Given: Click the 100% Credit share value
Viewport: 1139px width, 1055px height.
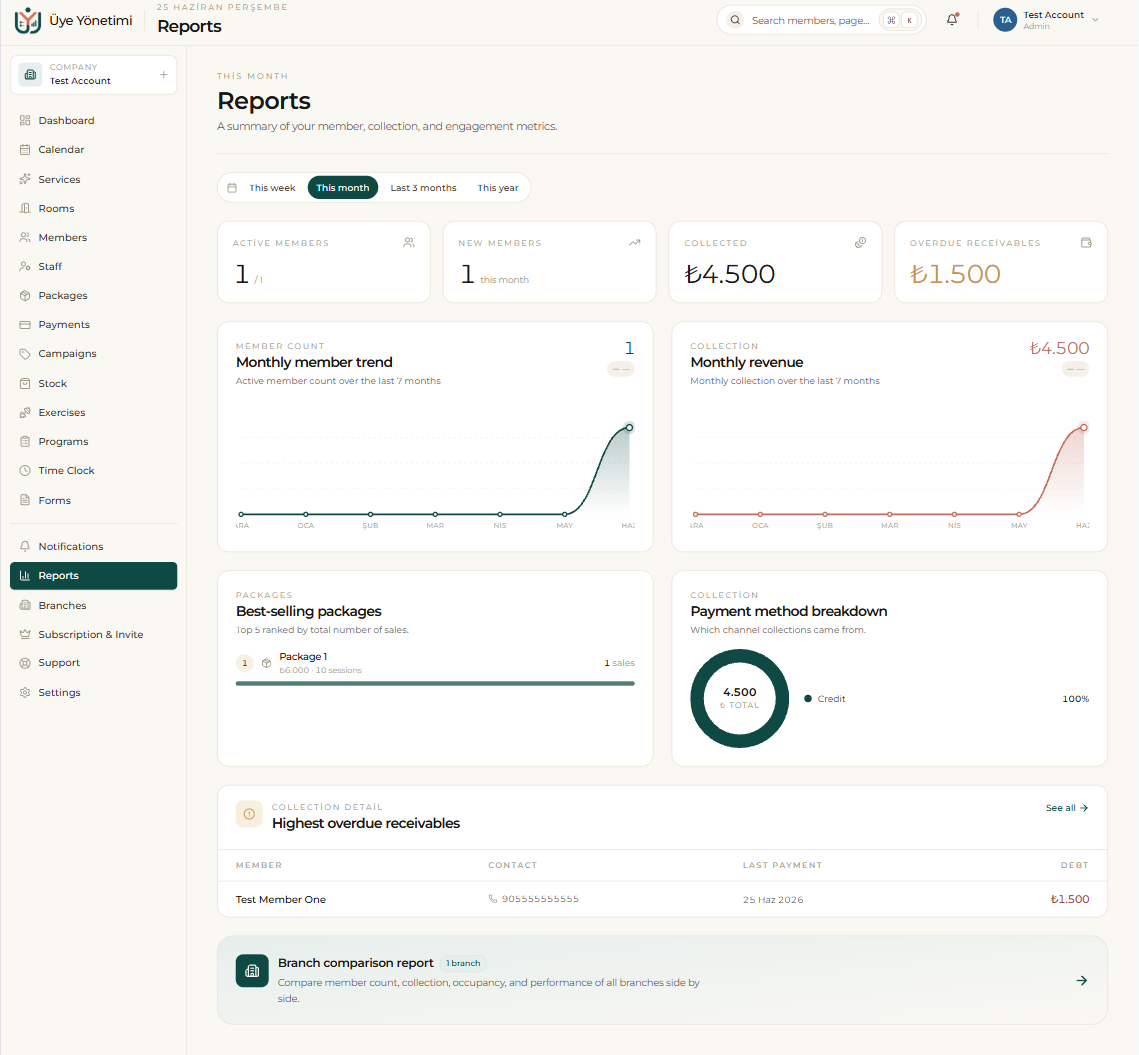Looking at the screenshot, I should (1076, 699).
